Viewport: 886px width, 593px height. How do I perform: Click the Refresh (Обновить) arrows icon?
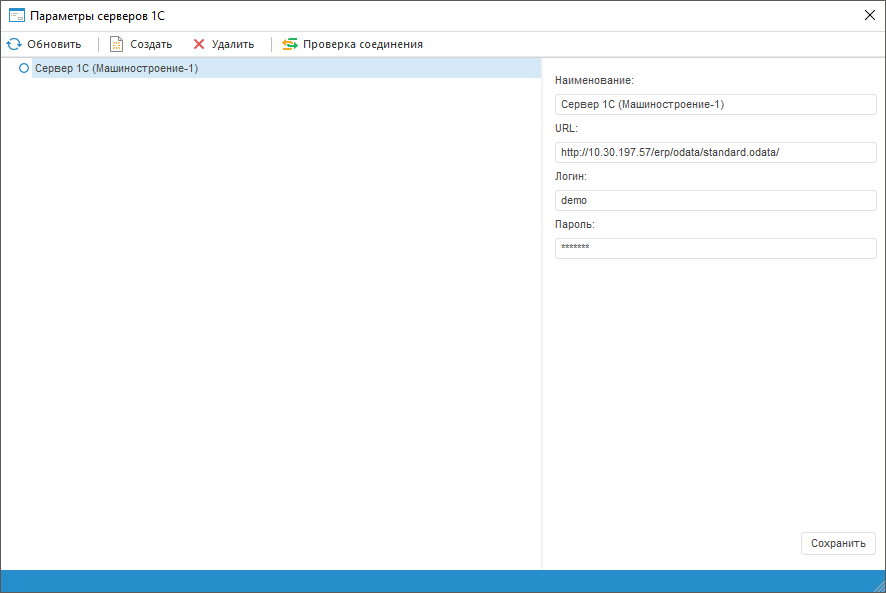[14, 44]
